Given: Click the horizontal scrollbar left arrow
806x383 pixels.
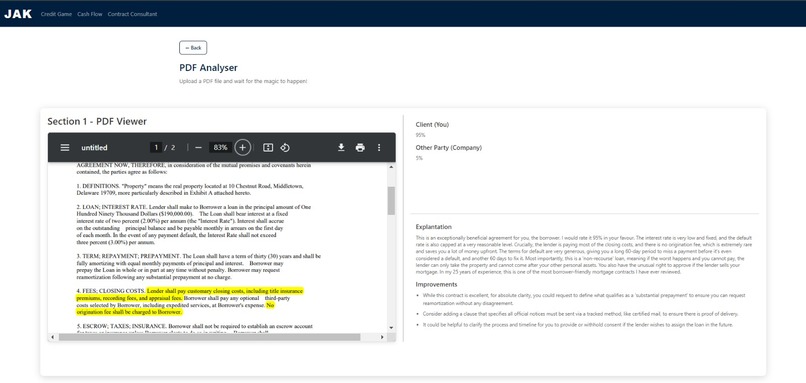Looking at the screenshot, I should point(52,337).
